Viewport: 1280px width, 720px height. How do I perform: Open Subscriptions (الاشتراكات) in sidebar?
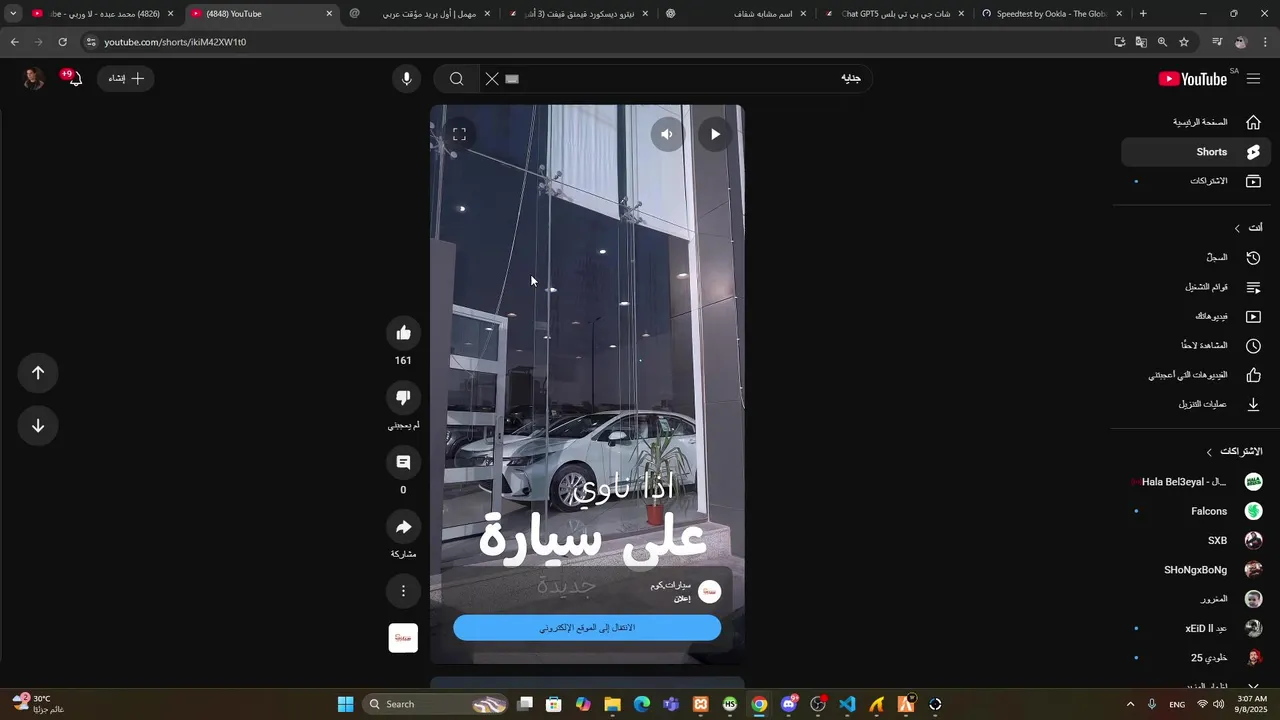tap(1197, 181)
